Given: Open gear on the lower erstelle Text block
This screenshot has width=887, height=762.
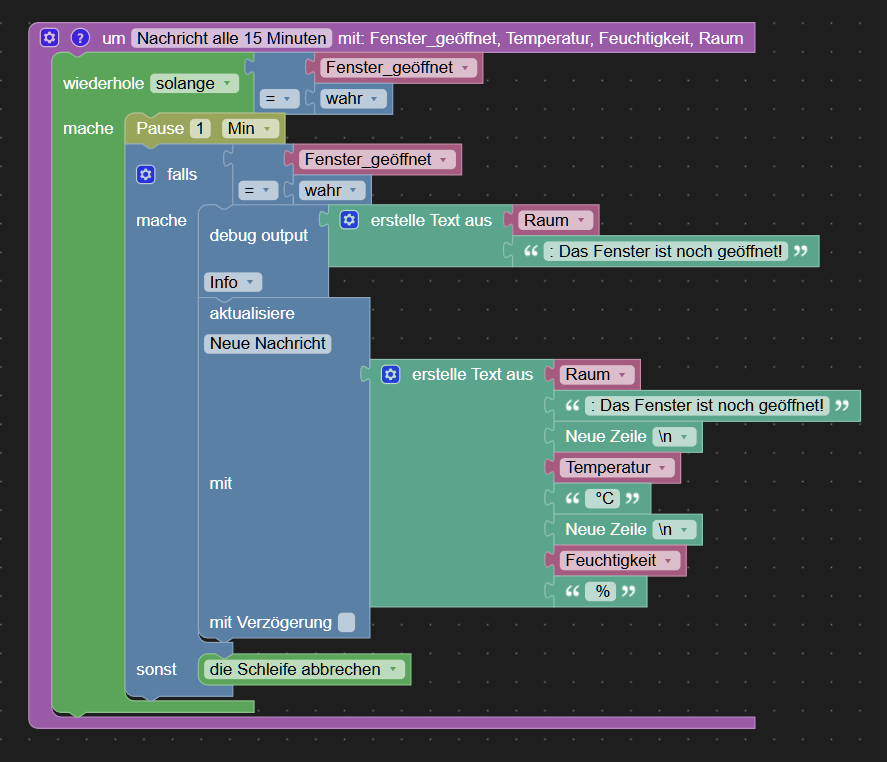Looking at the screenshot, I should tap(390, 374).
